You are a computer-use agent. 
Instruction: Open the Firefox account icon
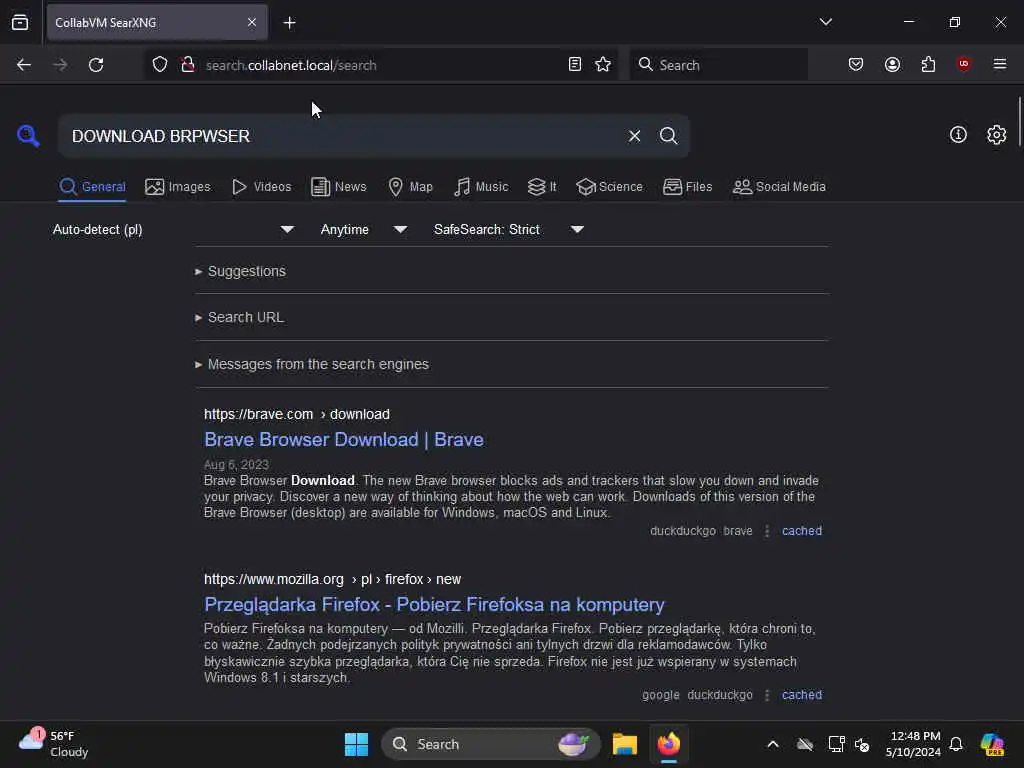892,65
